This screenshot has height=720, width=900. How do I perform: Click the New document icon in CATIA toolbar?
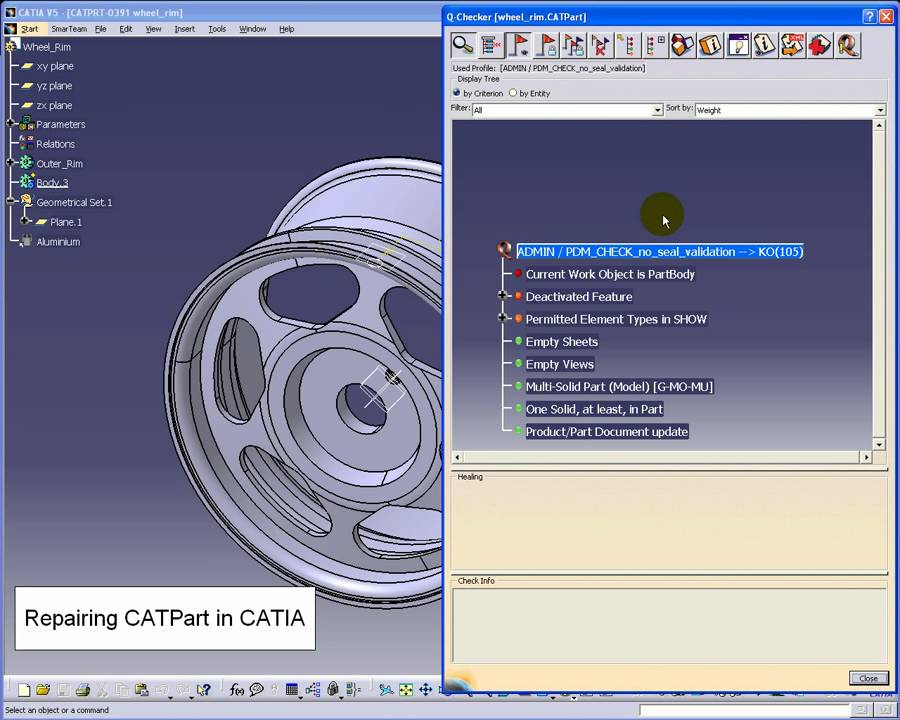point(24,690)
